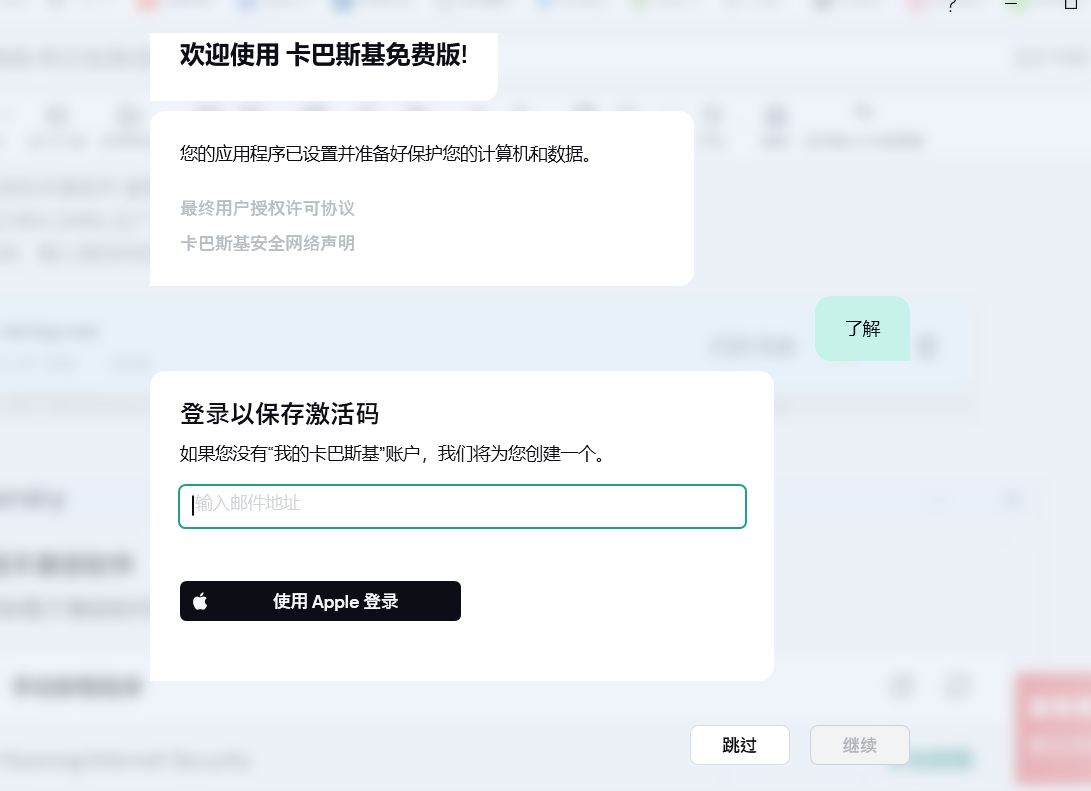The image size is (1091, 791).
Task: Click the teal button at the bottom right
Action: coord(930,759)
